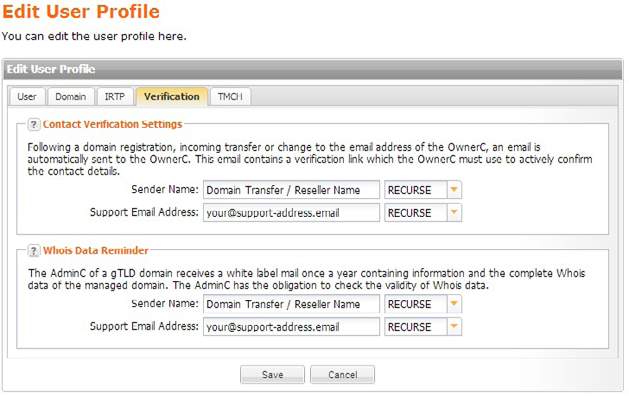Screen dimensions: 629x396
Task: Save the user profile
Action: pyautogui.click(x=272, y=374)
